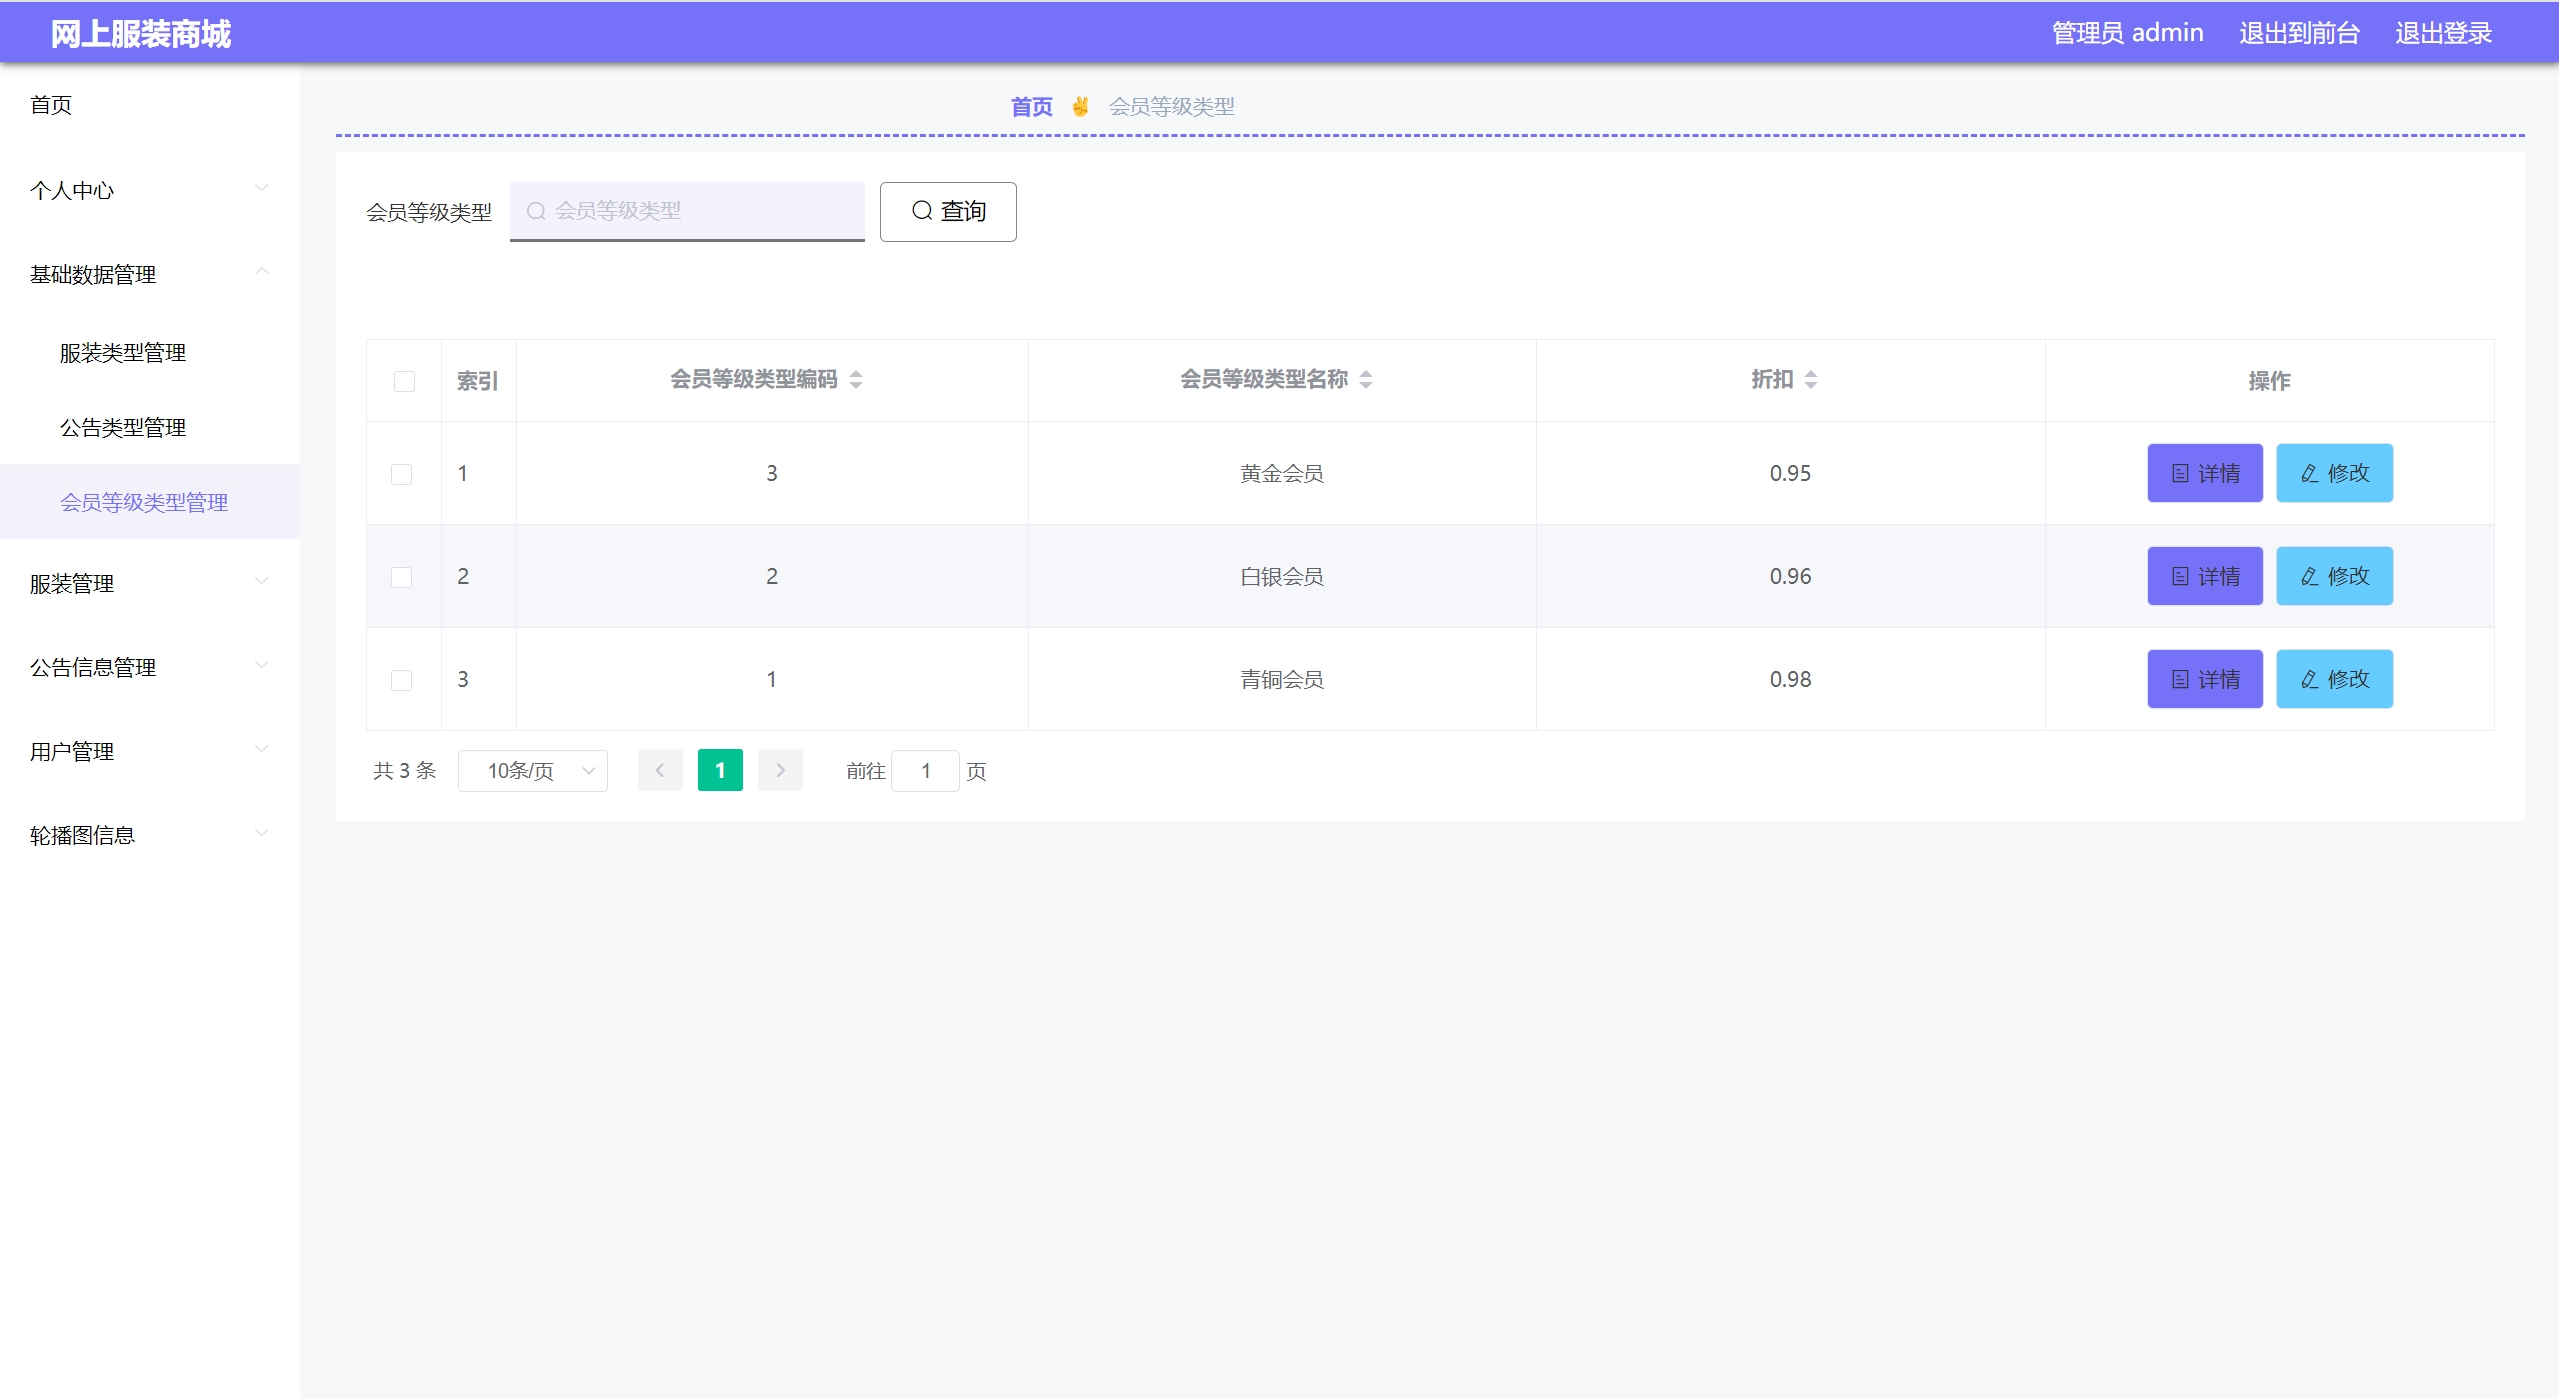Screen dimensions: 2559x1399
Task: Open 公告类型管理 in sidebar
Action: pyautogui.click(x=123, y=427)
